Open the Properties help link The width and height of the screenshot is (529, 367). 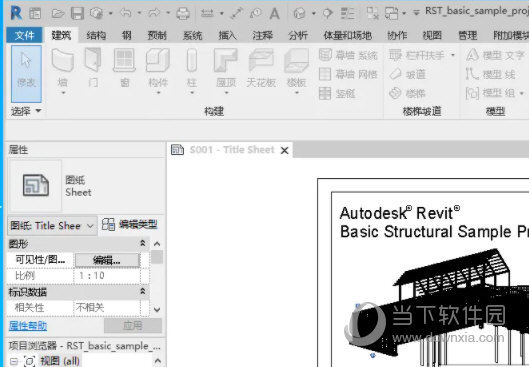click(x=28, y=326)
